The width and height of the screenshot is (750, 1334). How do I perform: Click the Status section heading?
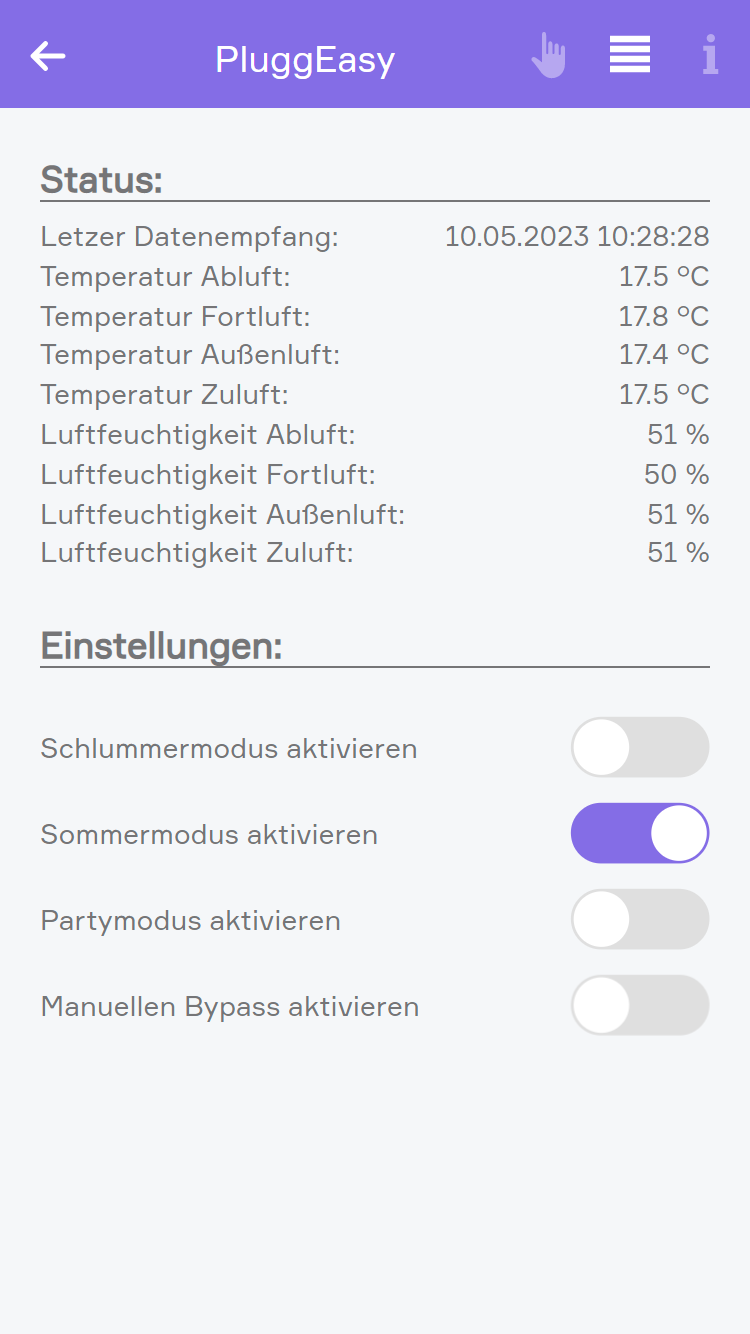pyautogui.click(x=101, y=180)
